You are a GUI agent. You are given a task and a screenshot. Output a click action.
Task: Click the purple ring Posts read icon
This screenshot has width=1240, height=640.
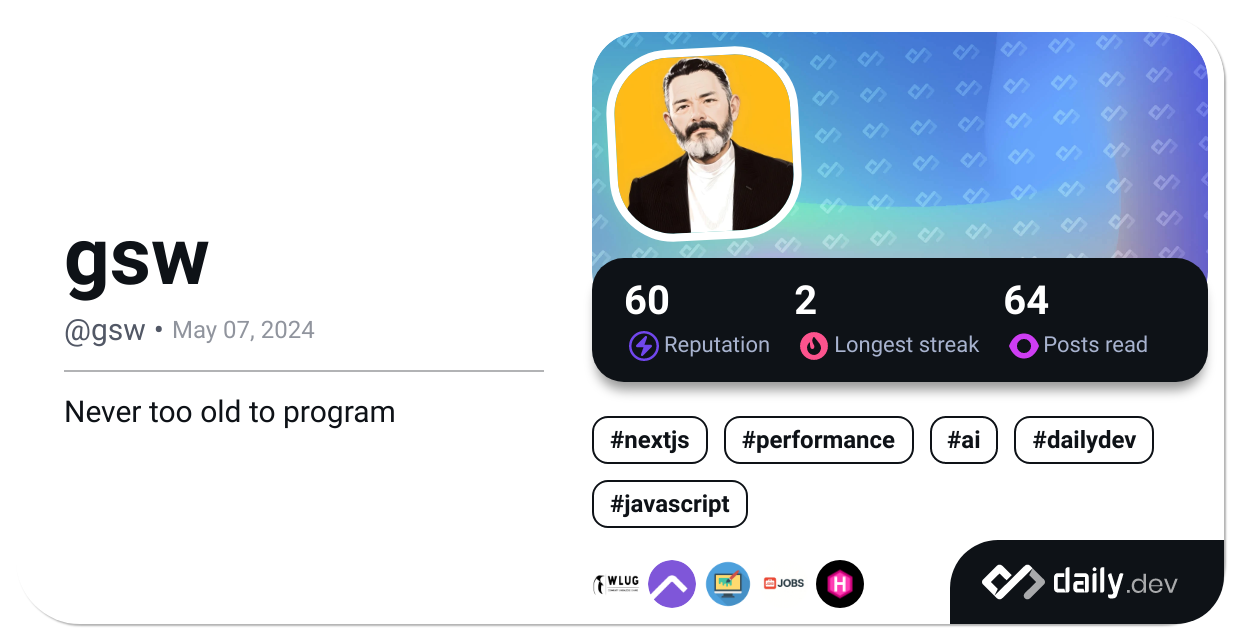[1023, 346]
